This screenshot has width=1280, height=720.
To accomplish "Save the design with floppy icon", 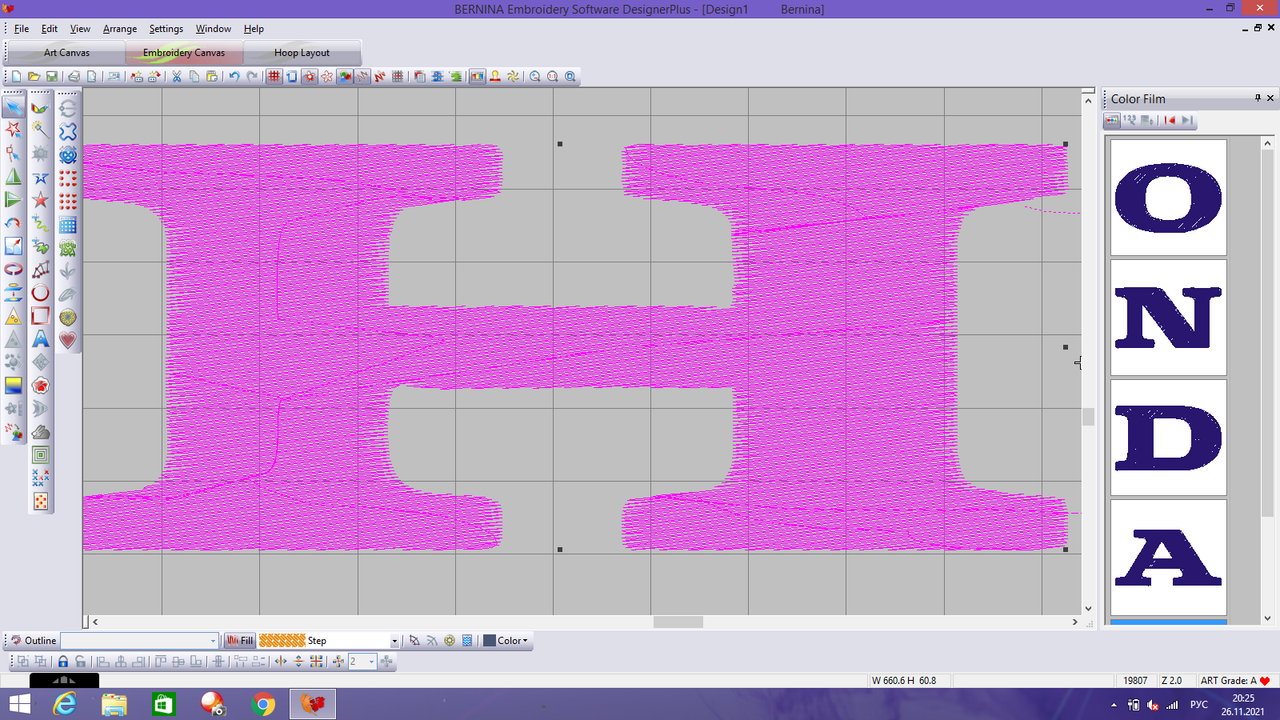I will [51, 76].
